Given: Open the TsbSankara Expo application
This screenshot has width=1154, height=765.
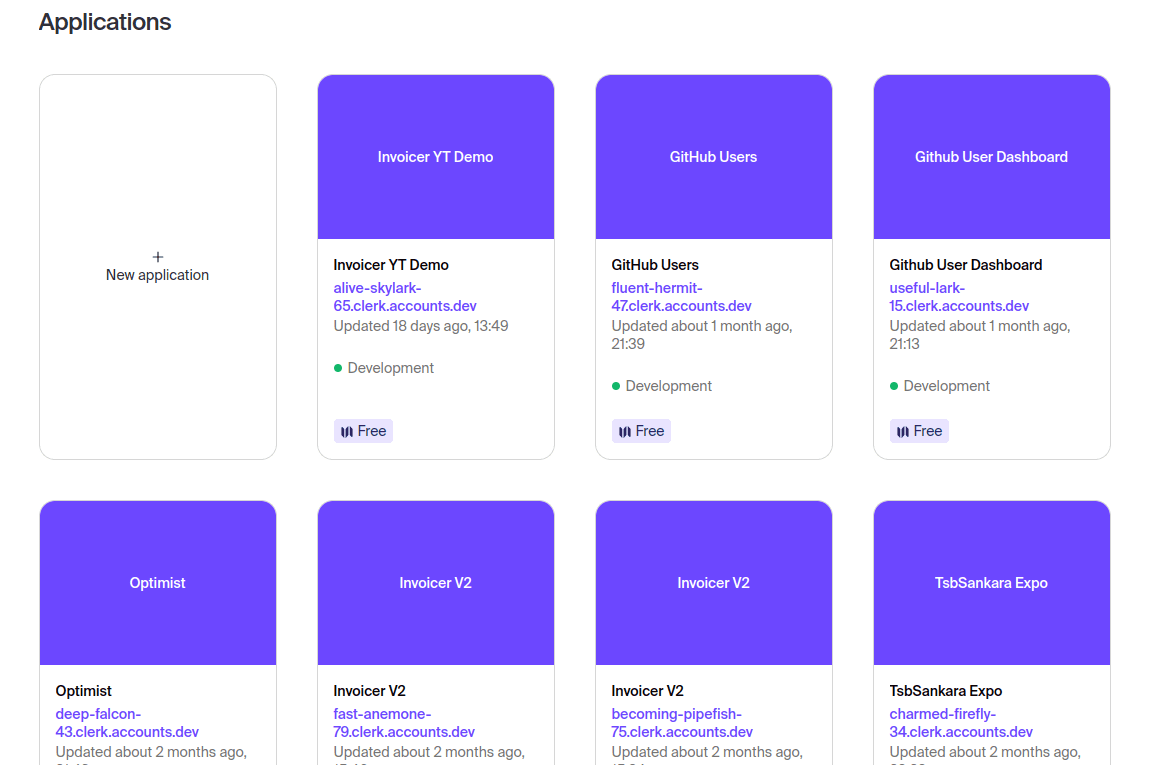Looking at the screenshot, I should (991, 582).
